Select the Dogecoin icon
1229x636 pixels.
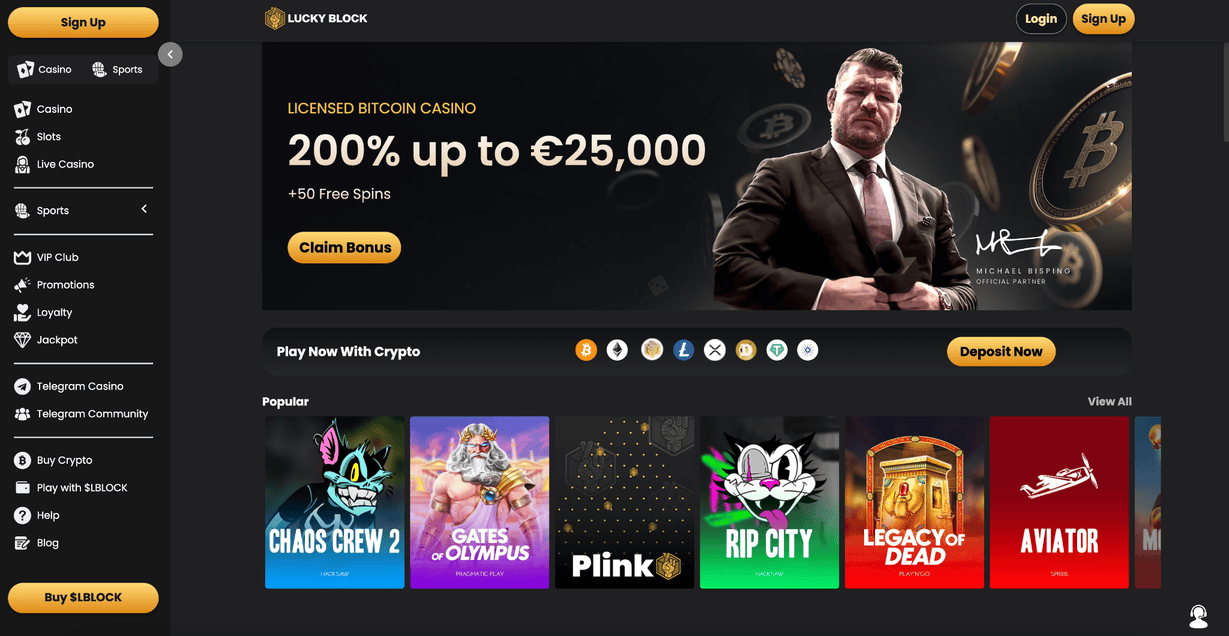[x=745, y=350]
